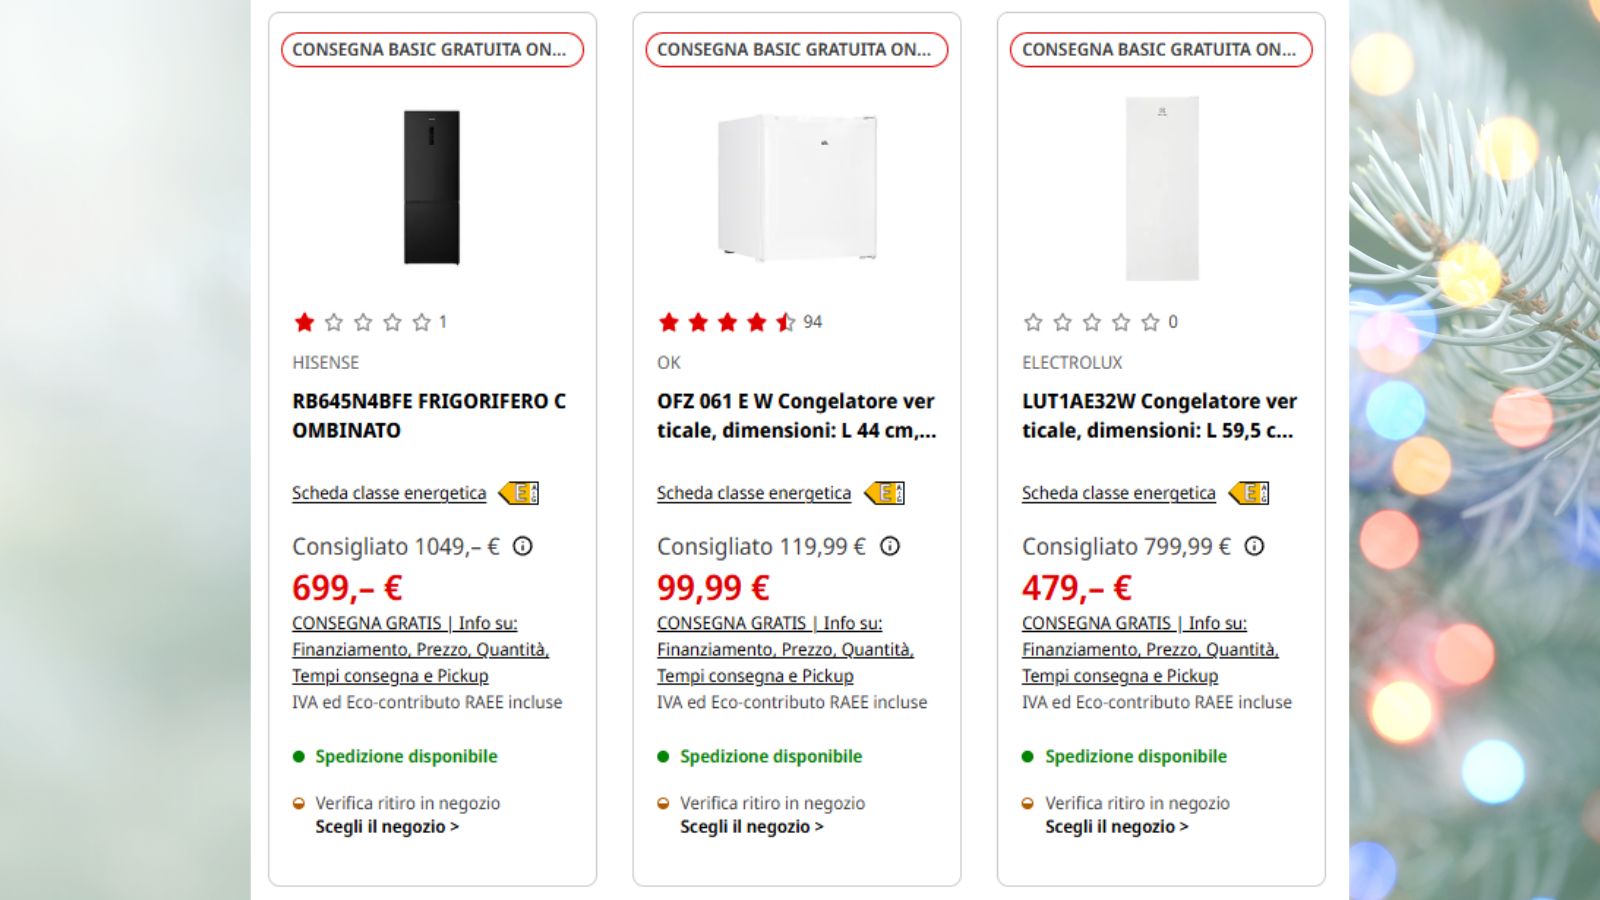Expand Scegli il negozio for OK freezer
This screenshot has height=900, width=1600.
752,827
